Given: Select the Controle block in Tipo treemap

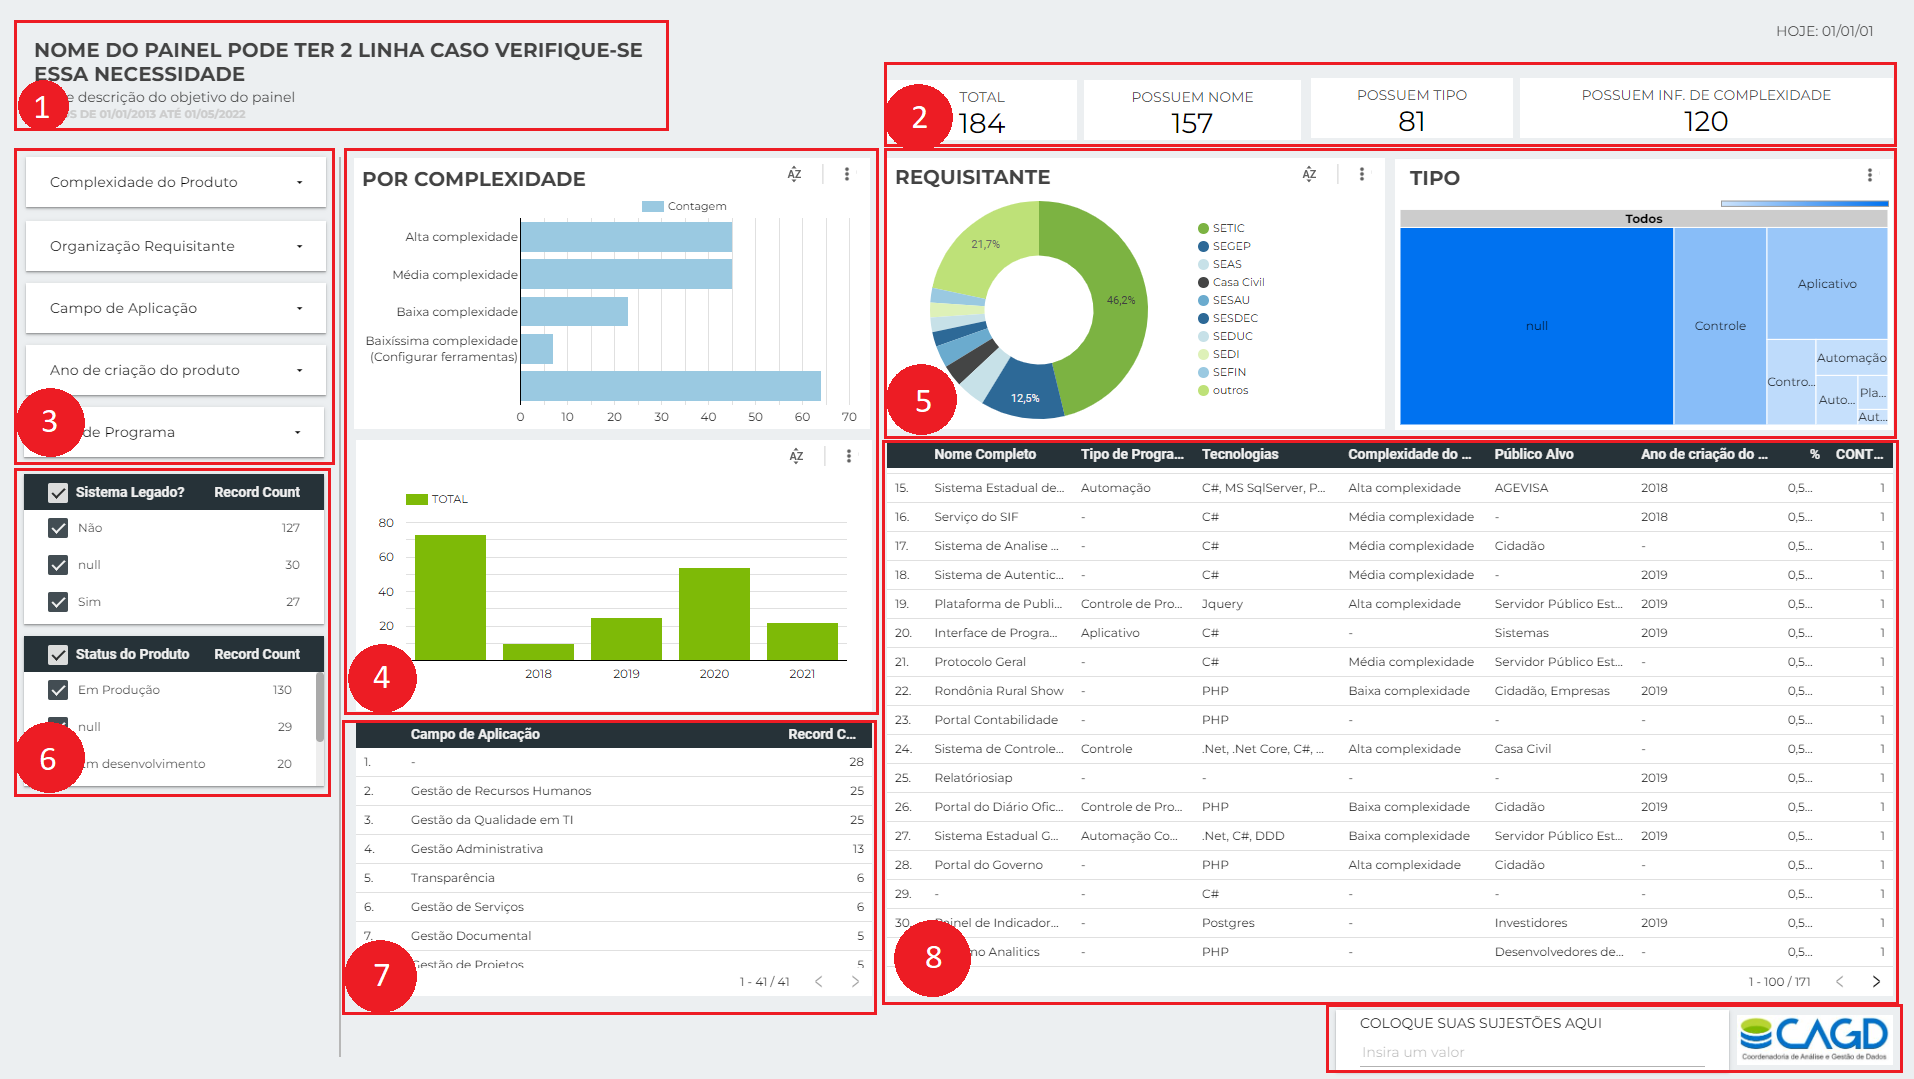Looking at the screenshot, I should [x=1720, y=326].
